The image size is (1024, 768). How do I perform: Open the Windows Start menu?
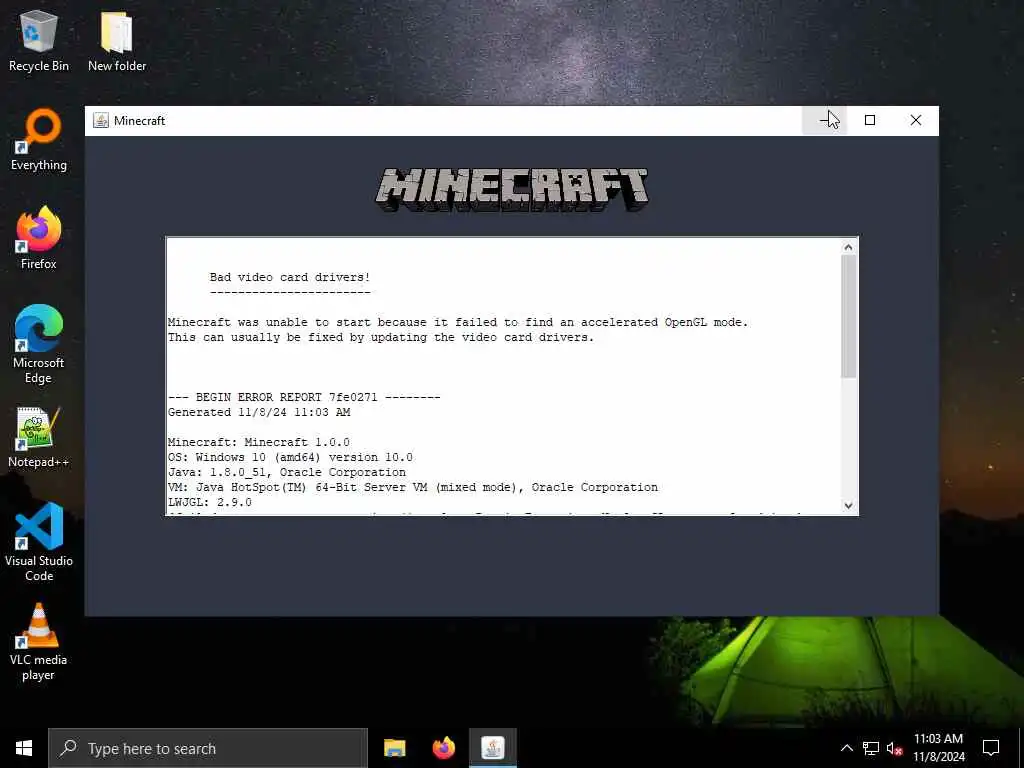[x=24, y=748]
